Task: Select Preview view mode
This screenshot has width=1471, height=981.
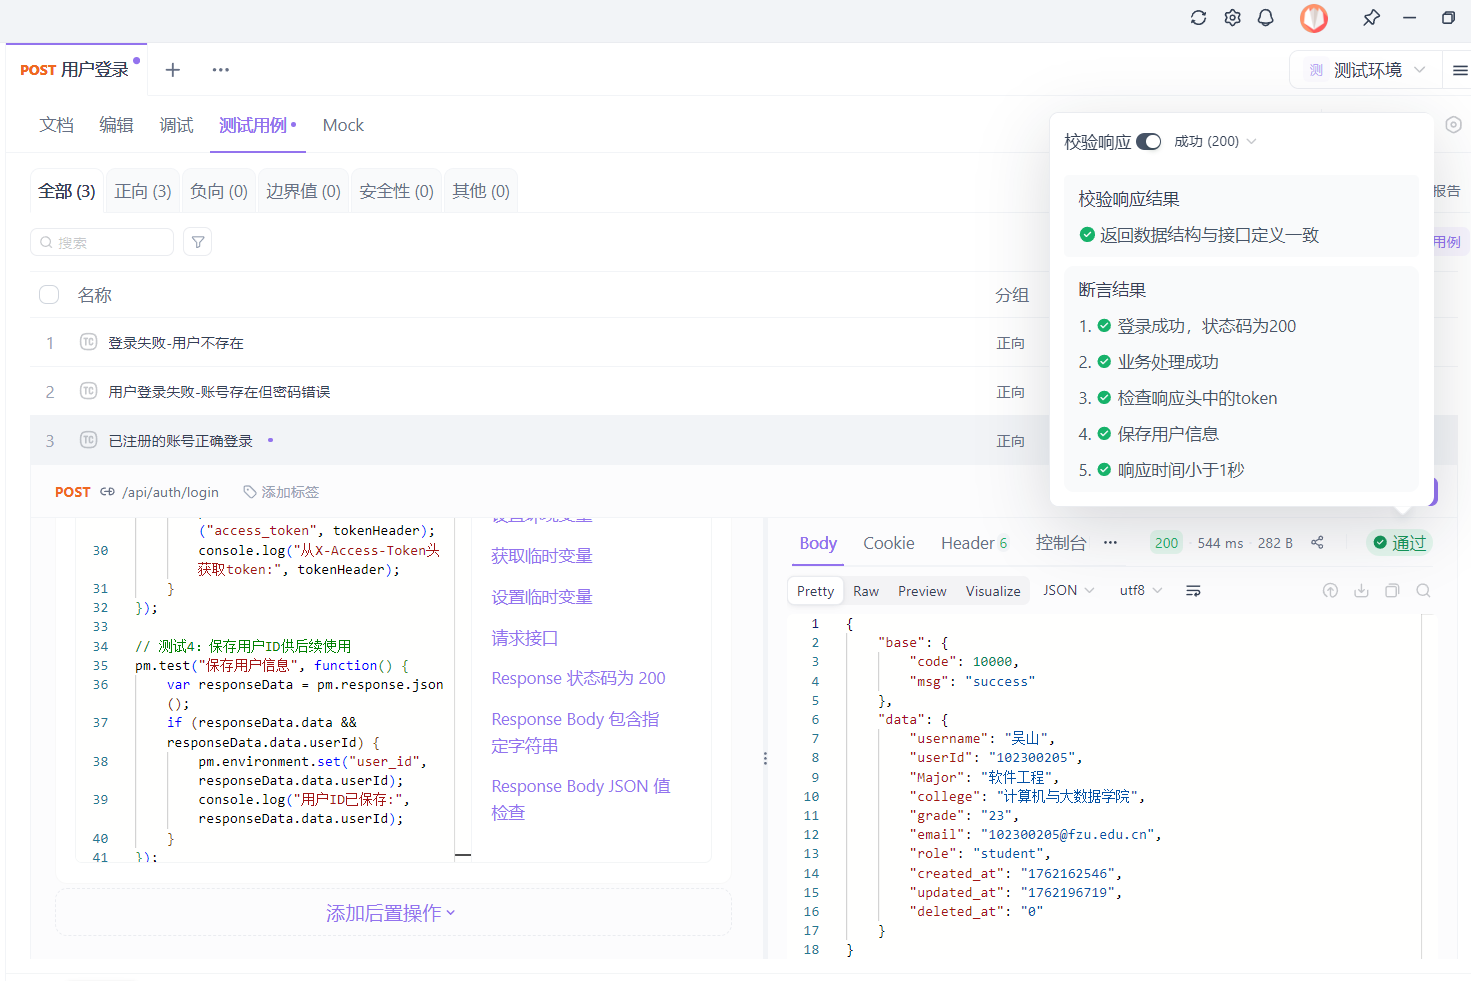Action: tap(922, 591)
